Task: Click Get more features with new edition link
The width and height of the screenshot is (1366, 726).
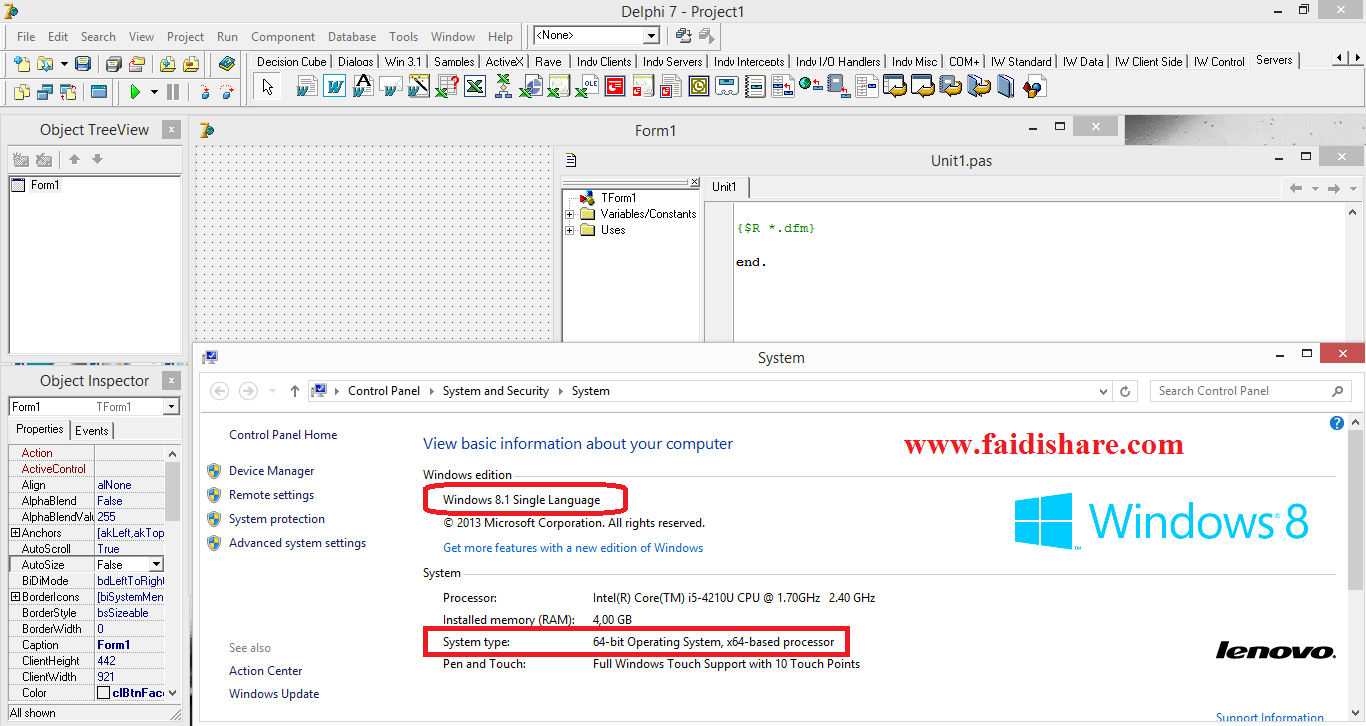Action: [x=573, y=548]
